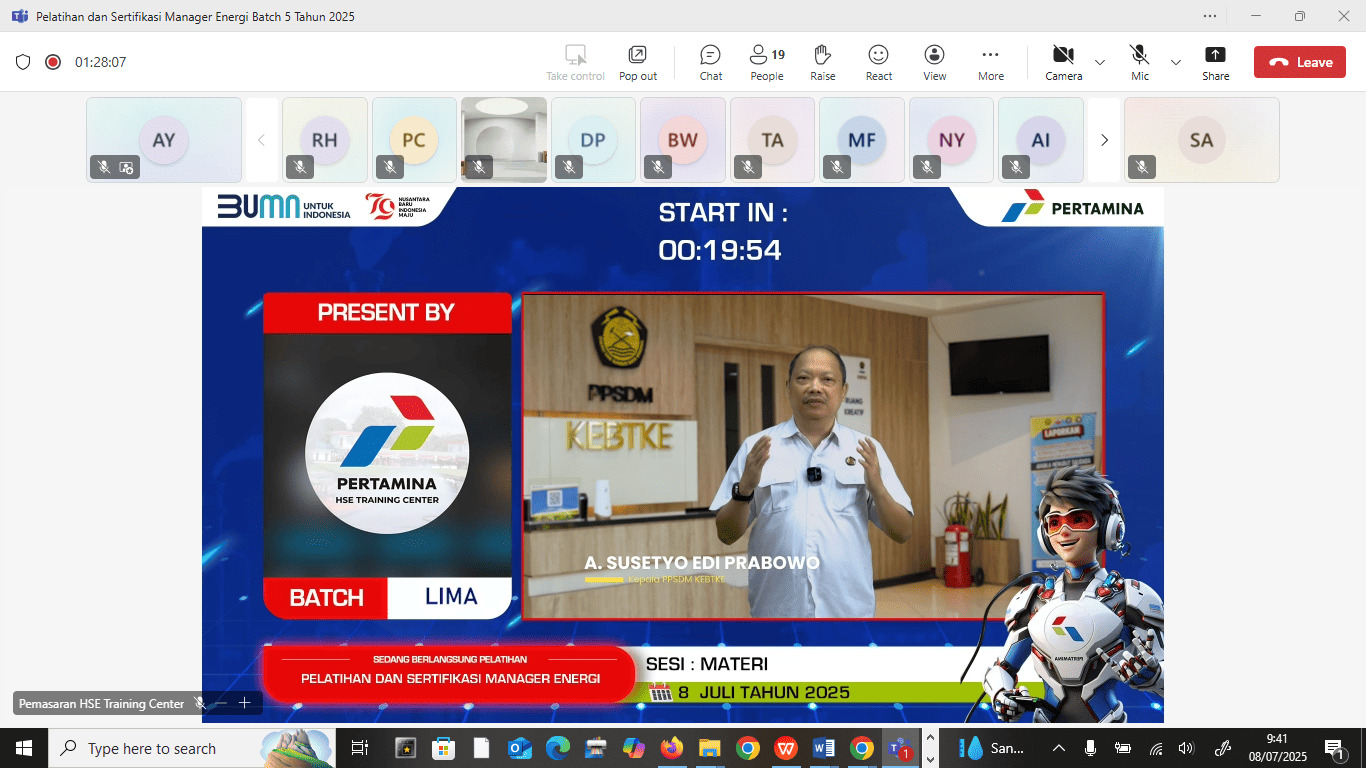Image resolution: width=1366 pixels, height=768 pixels.
Task: Turn on the Camera
Action: pos(1063,62)
